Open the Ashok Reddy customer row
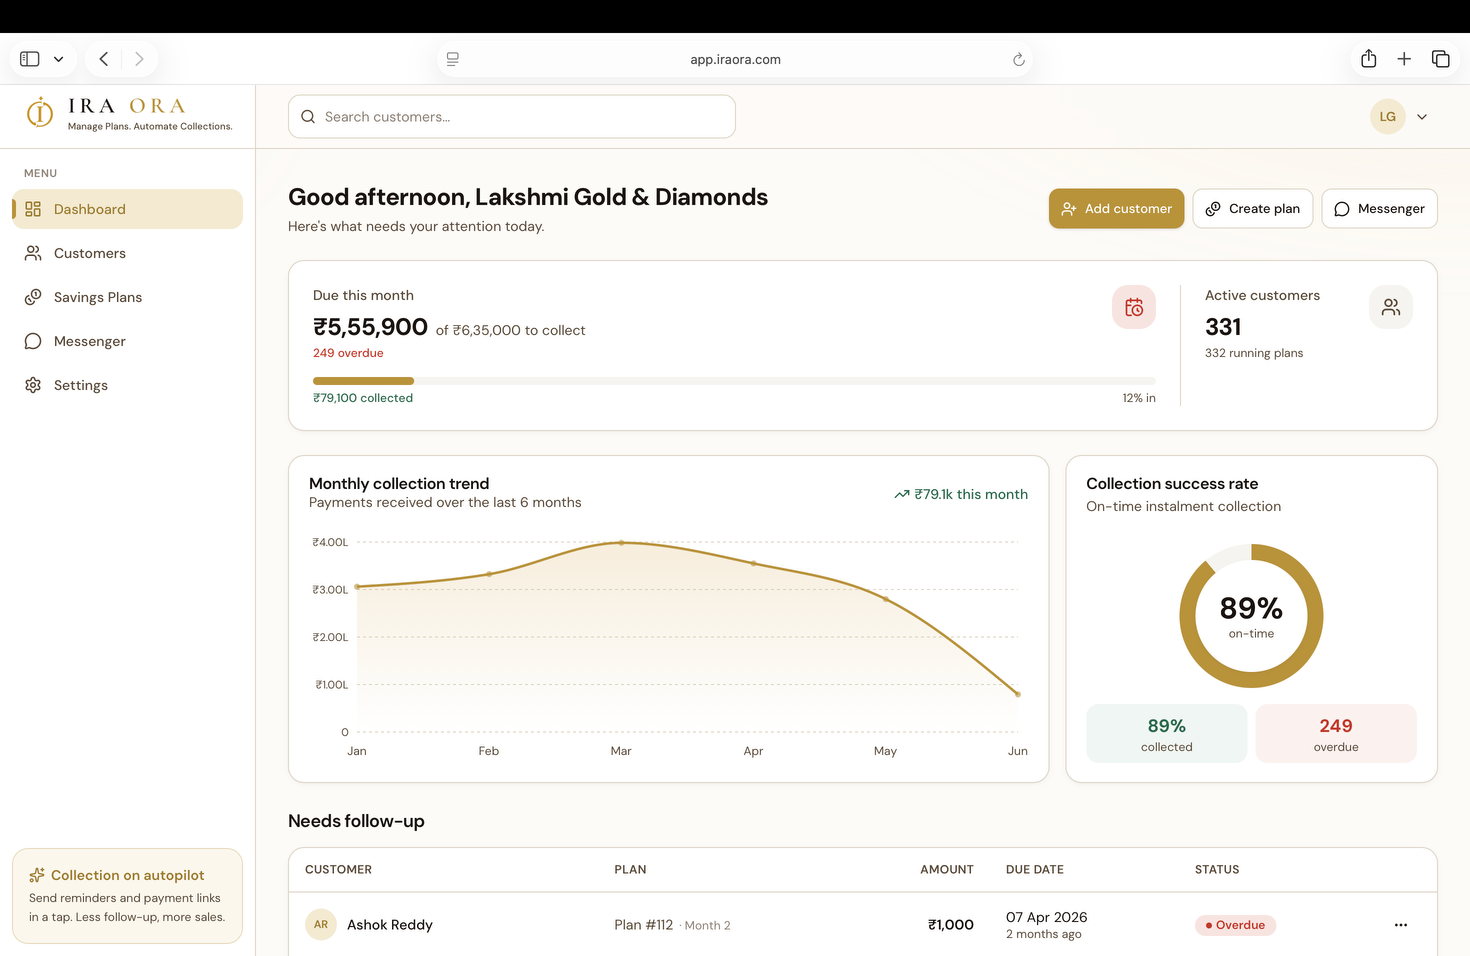 [x=863, y=925]
